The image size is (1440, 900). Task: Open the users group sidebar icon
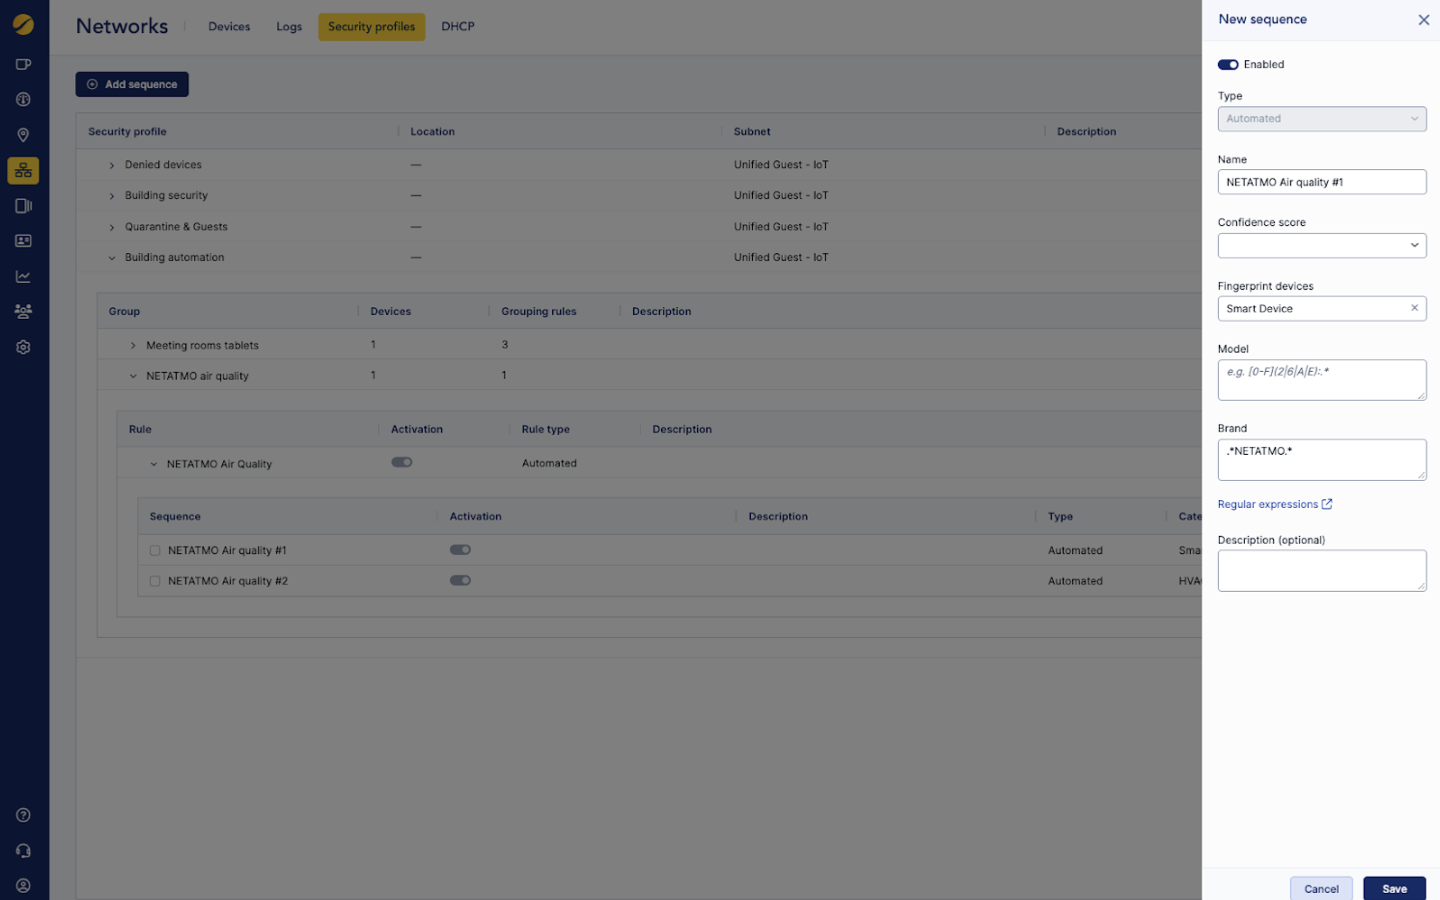pos(23,312)
